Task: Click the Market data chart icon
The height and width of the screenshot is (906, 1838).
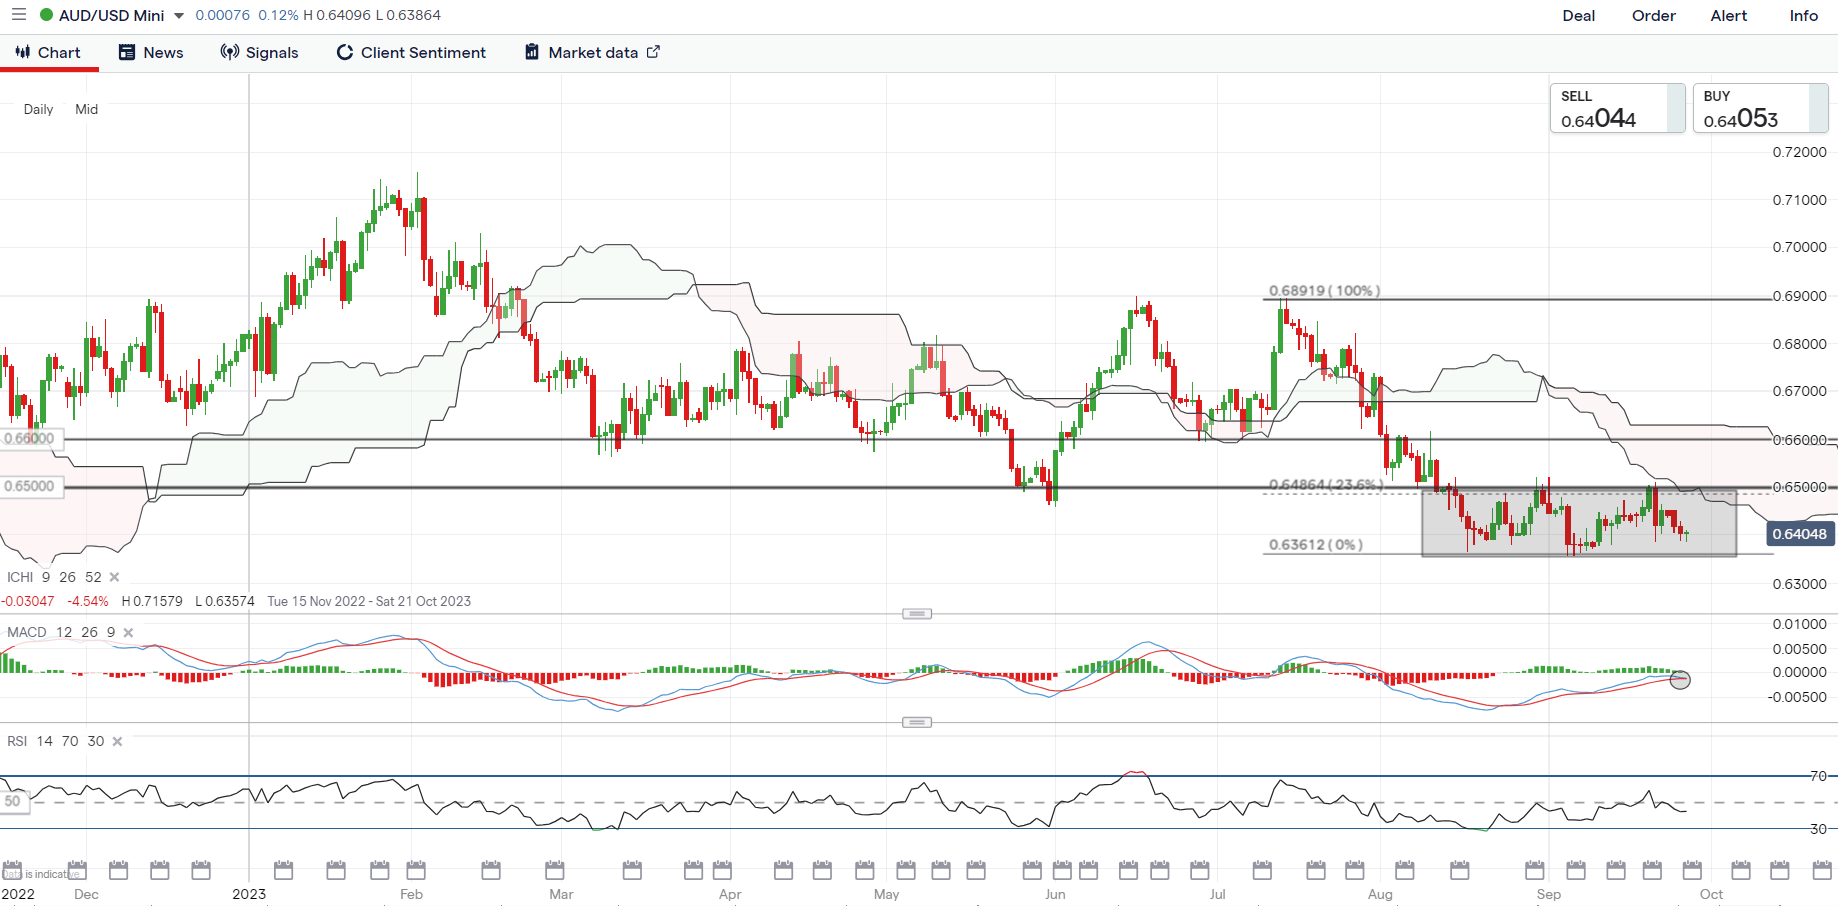Action: coord(532,52)
